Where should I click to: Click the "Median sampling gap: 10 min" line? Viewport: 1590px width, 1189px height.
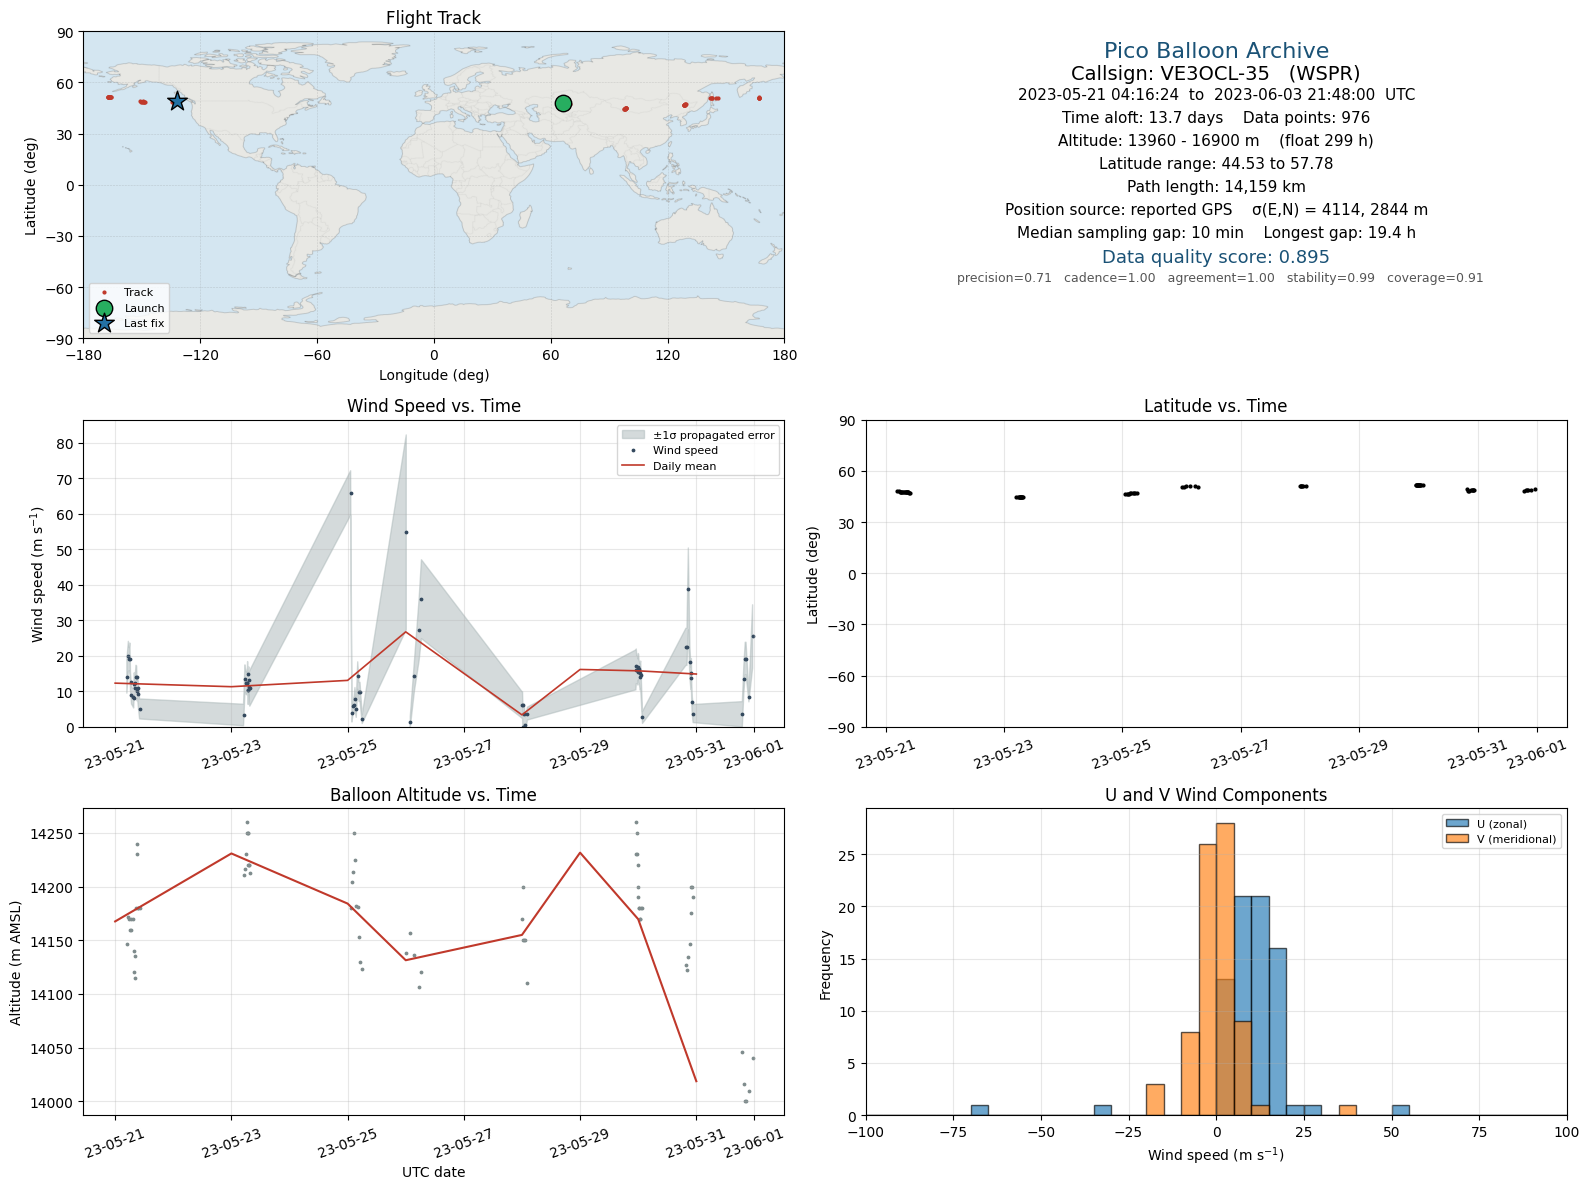click(x=1216, y=233)
